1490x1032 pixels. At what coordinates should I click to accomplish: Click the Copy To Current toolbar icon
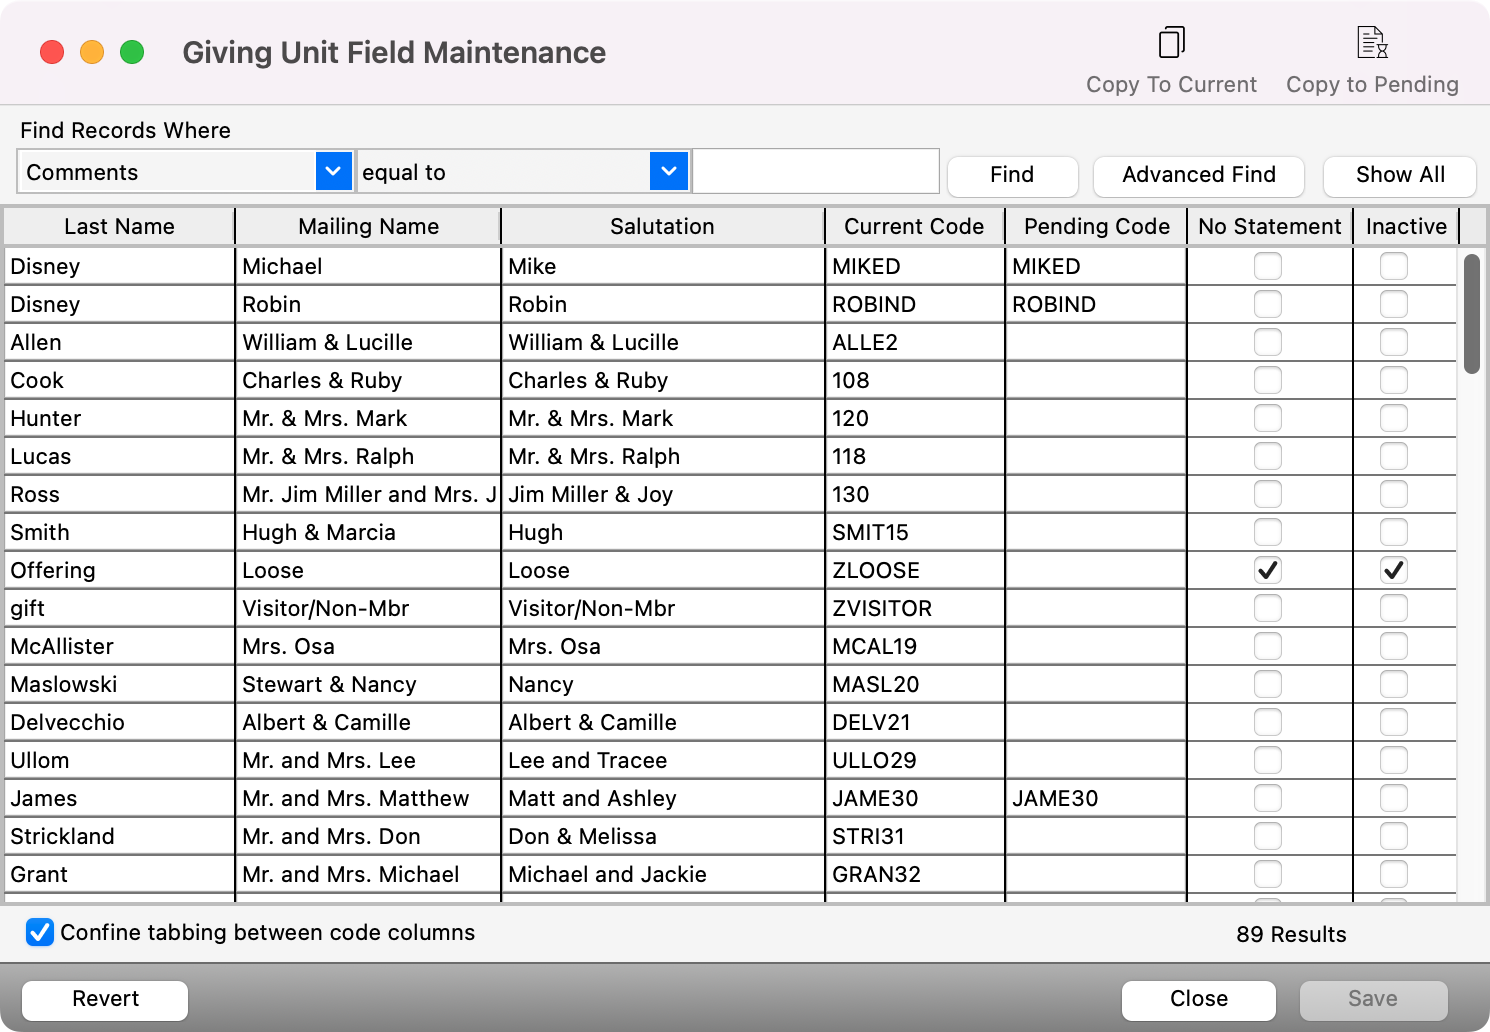[1171, 43]
